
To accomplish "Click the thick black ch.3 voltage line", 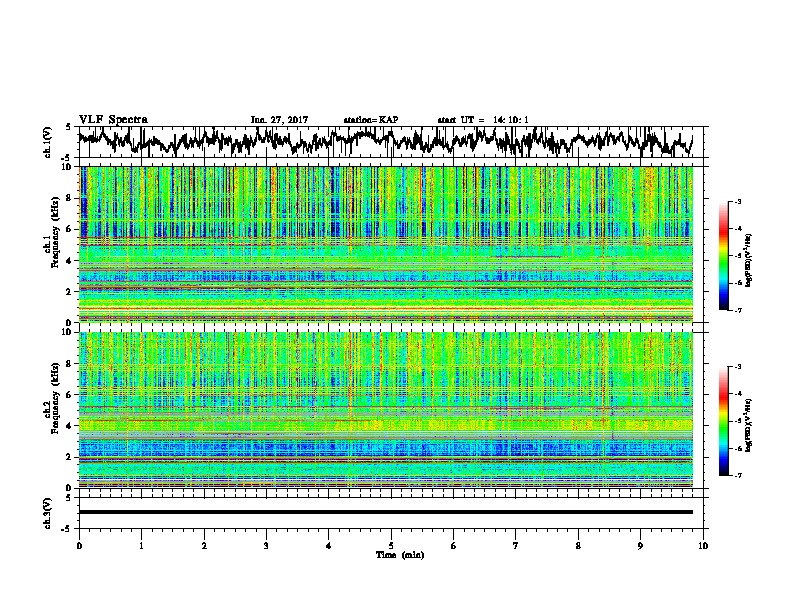I will point(386,512).
